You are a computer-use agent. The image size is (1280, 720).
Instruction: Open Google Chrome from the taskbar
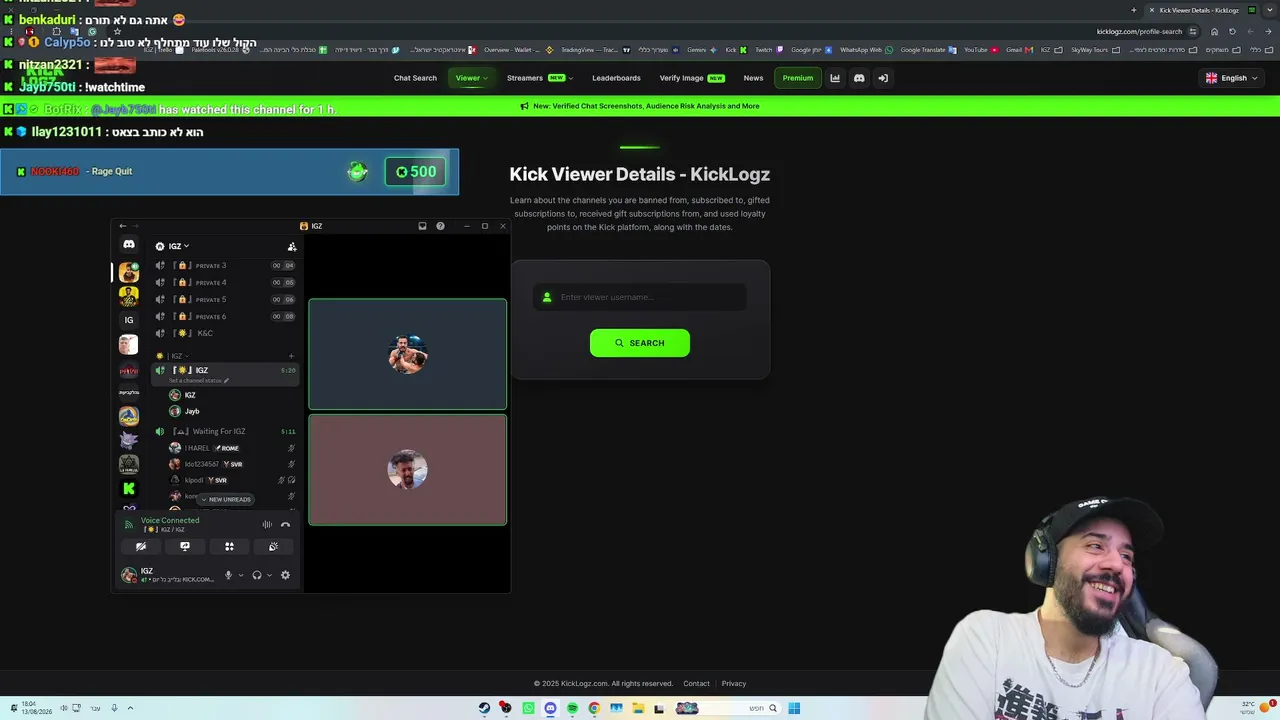(594, 708)
